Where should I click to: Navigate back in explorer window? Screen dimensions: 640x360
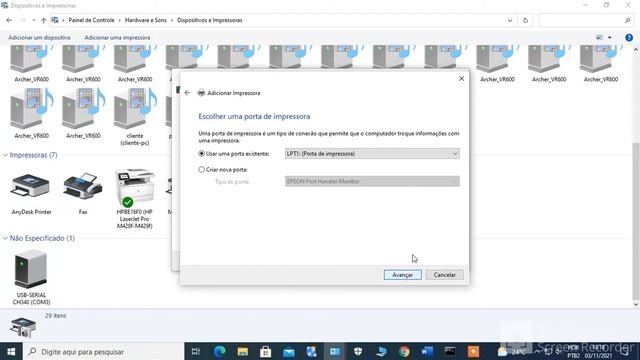(9, 20)
